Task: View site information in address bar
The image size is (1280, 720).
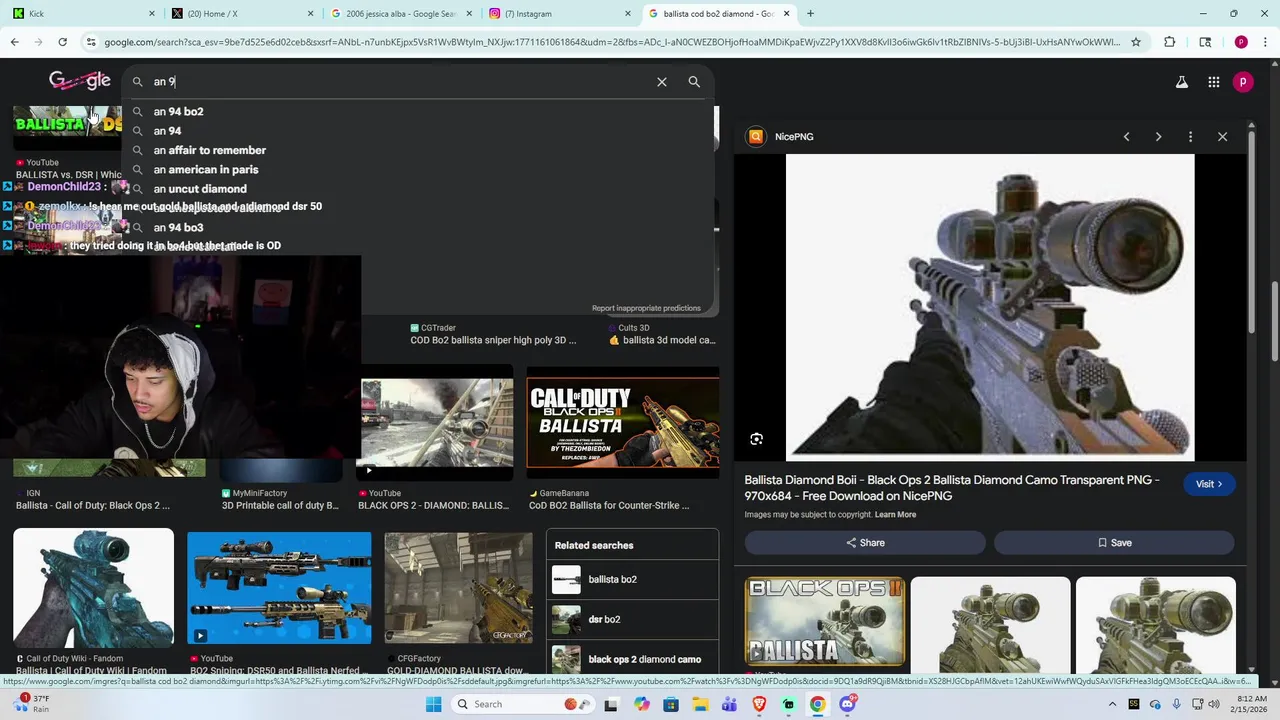Action: point(91,42)
